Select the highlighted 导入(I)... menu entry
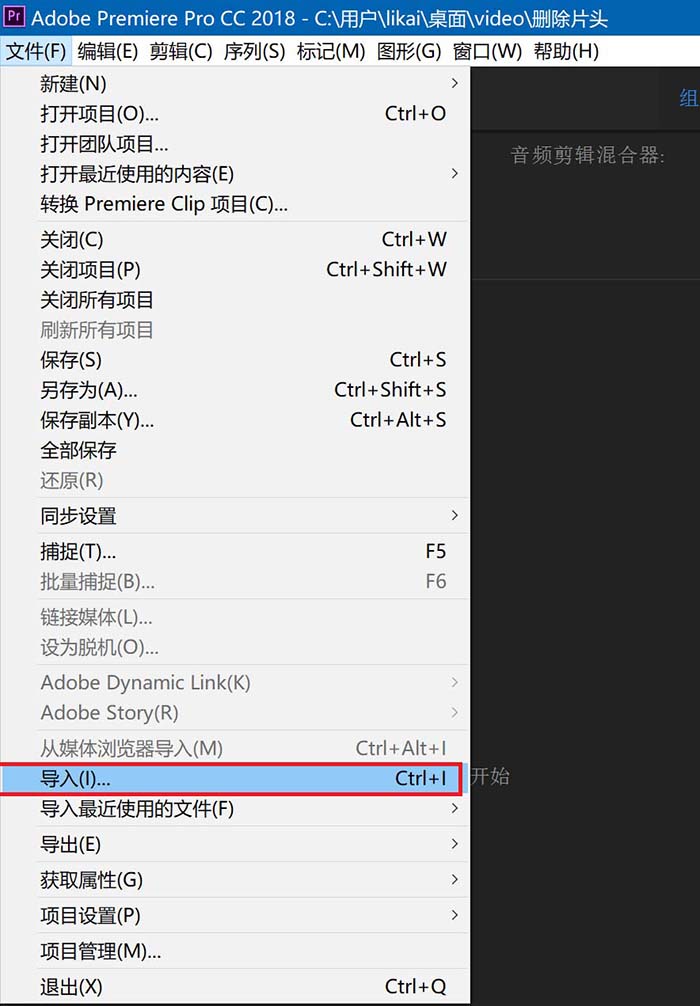Screen dimensions: 700x1006 click(235, 778)
